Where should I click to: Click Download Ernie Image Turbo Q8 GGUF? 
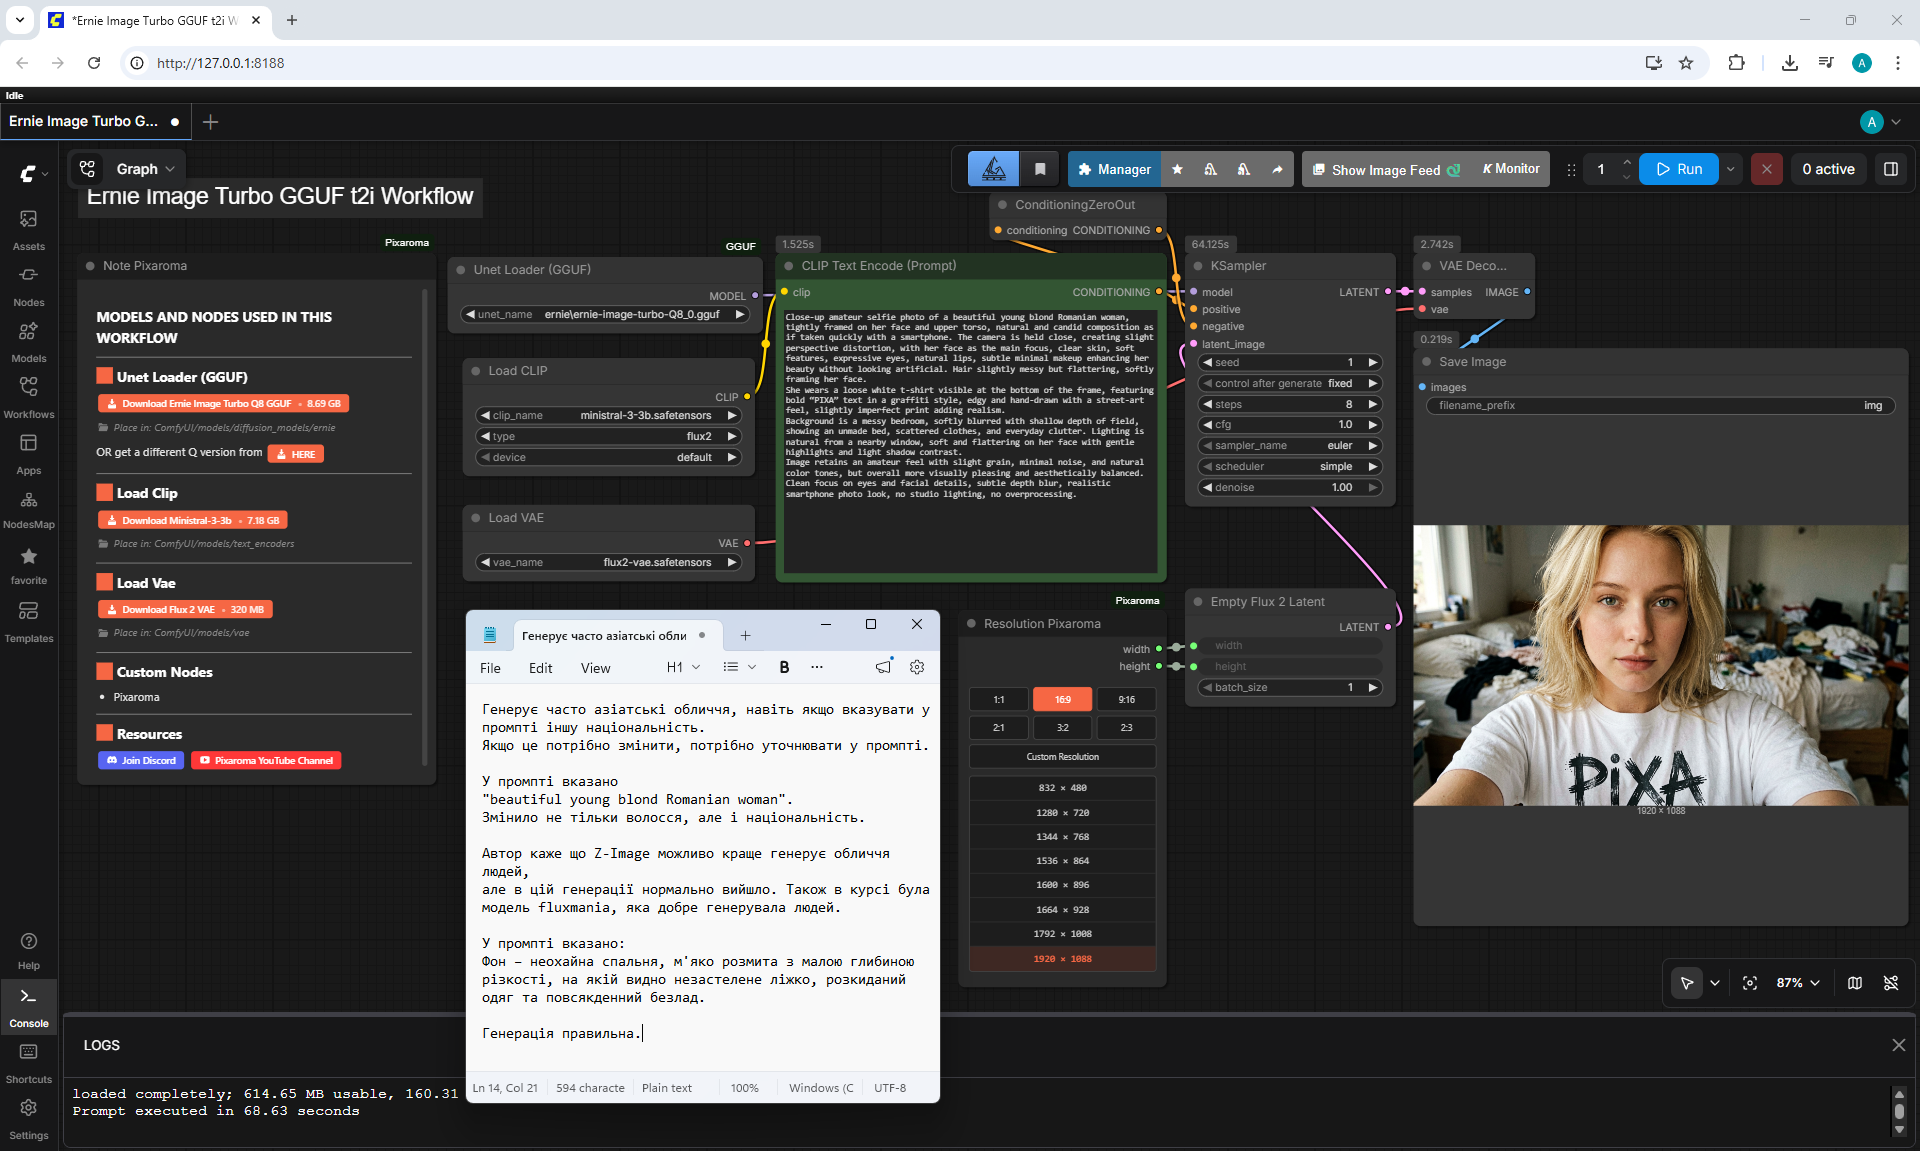pyautogui.click(x=223, y=404)
